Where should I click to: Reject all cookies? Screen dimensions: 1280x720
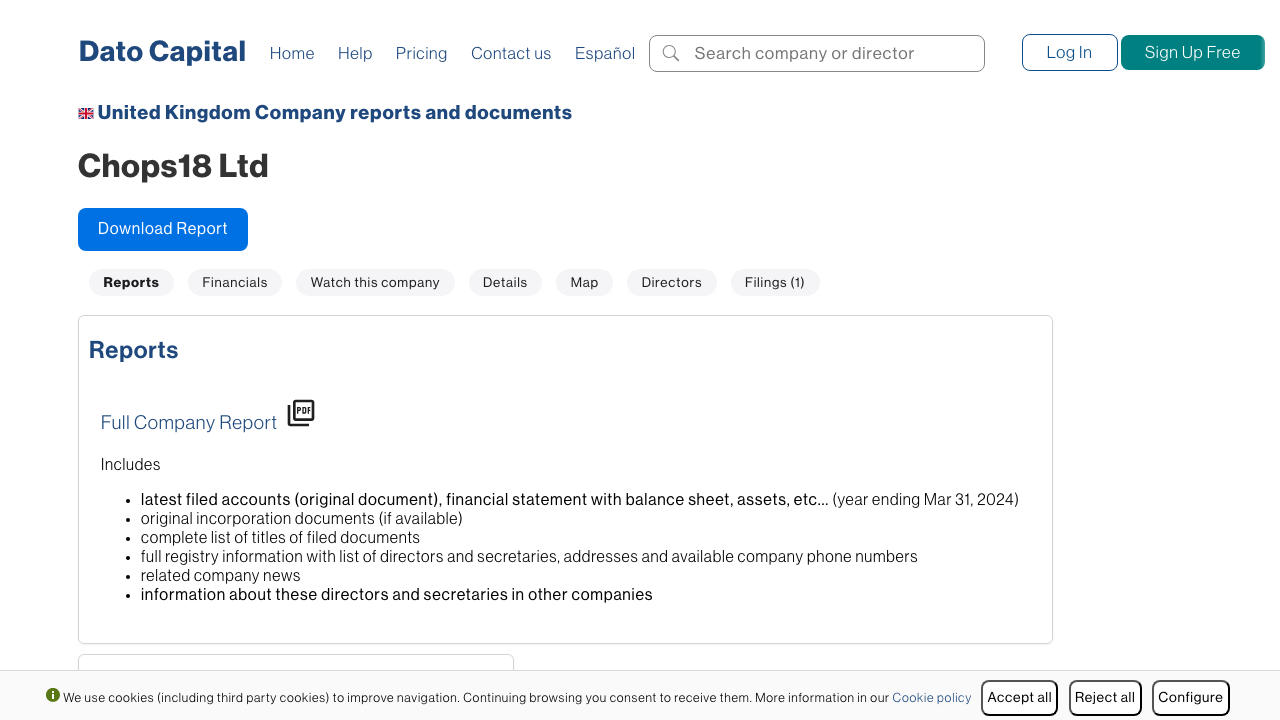coord(1105,698)
